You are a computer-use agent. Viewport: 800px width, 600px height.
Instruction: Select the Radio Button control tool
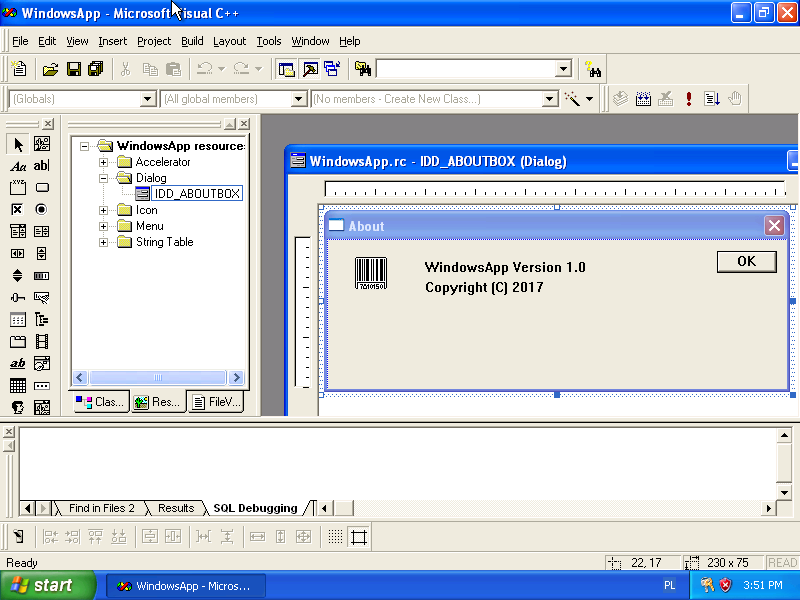click(x=42, y=210)
